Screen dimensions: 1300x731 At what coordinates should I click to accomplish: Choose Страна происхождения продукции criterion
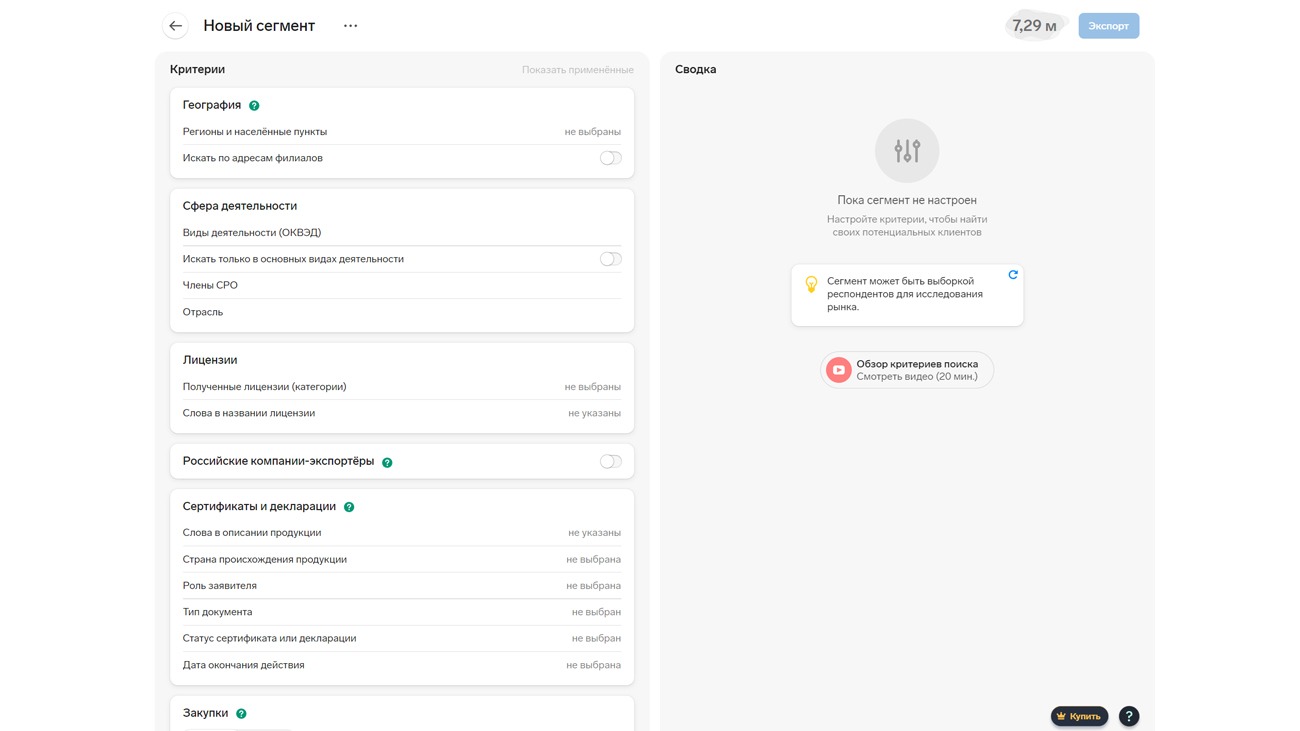click(x=401, y=560)
